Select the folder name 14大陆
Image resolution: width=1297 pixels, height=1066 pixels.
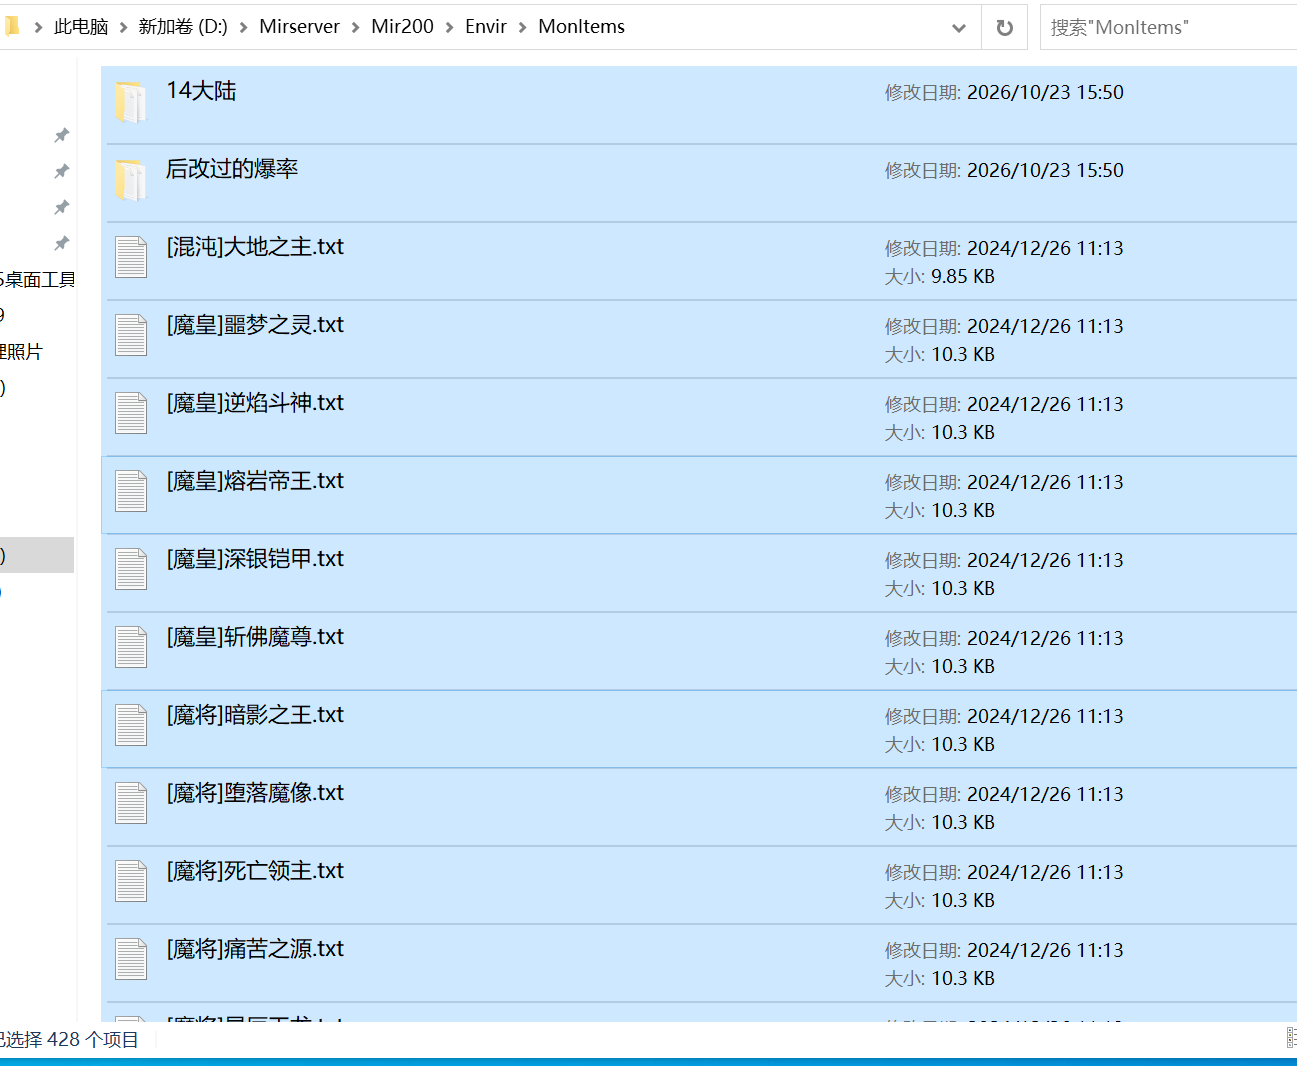[201, 91]
